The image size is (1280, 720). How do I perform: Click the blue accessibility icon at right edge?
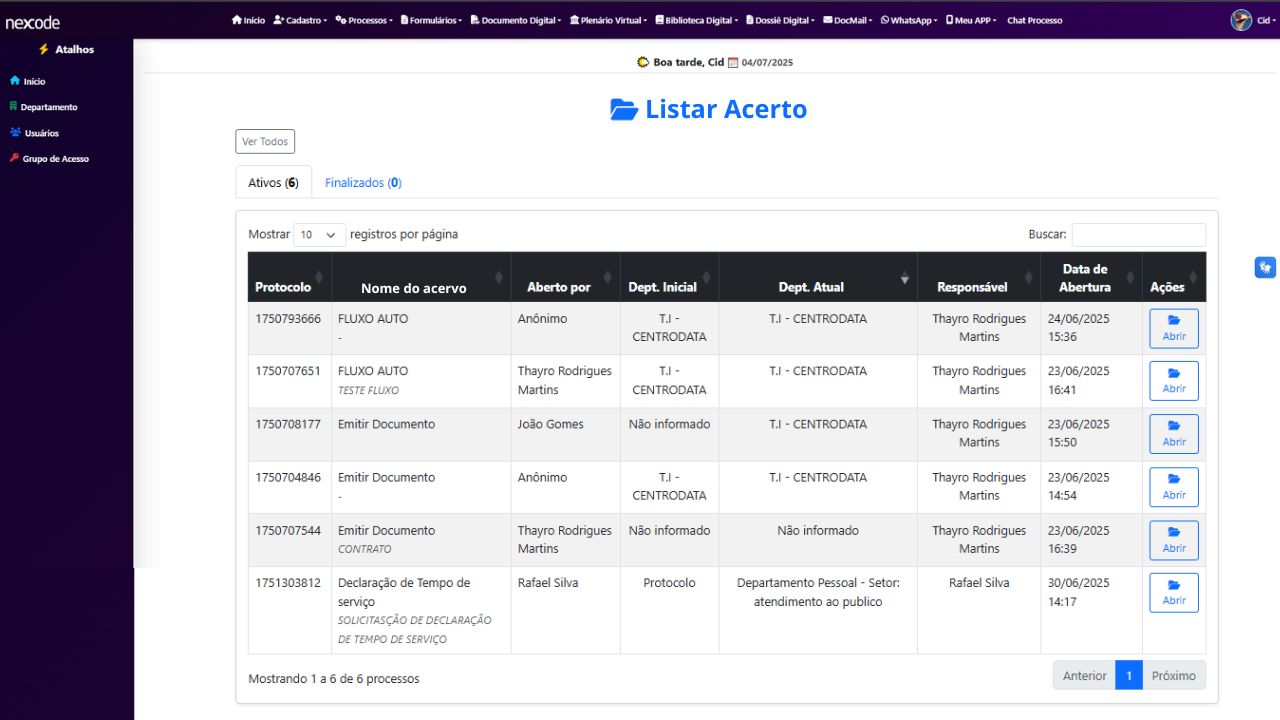(x=1265, y=267)
